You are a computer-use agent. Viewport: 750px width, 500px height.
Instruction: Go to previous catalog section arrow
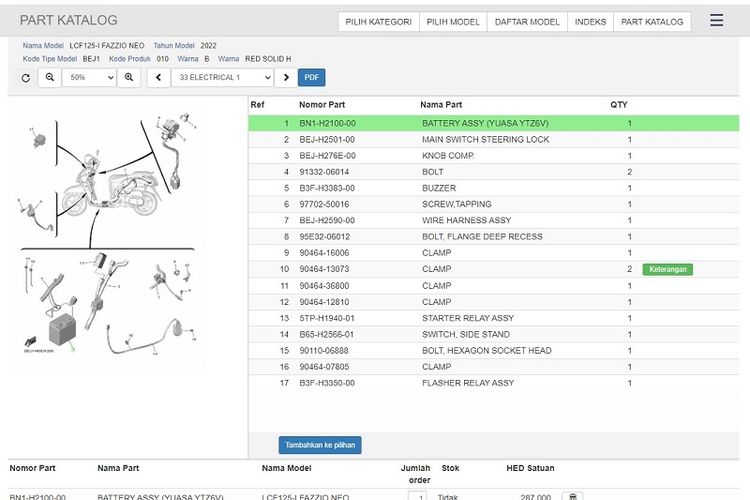coord(159,78)
